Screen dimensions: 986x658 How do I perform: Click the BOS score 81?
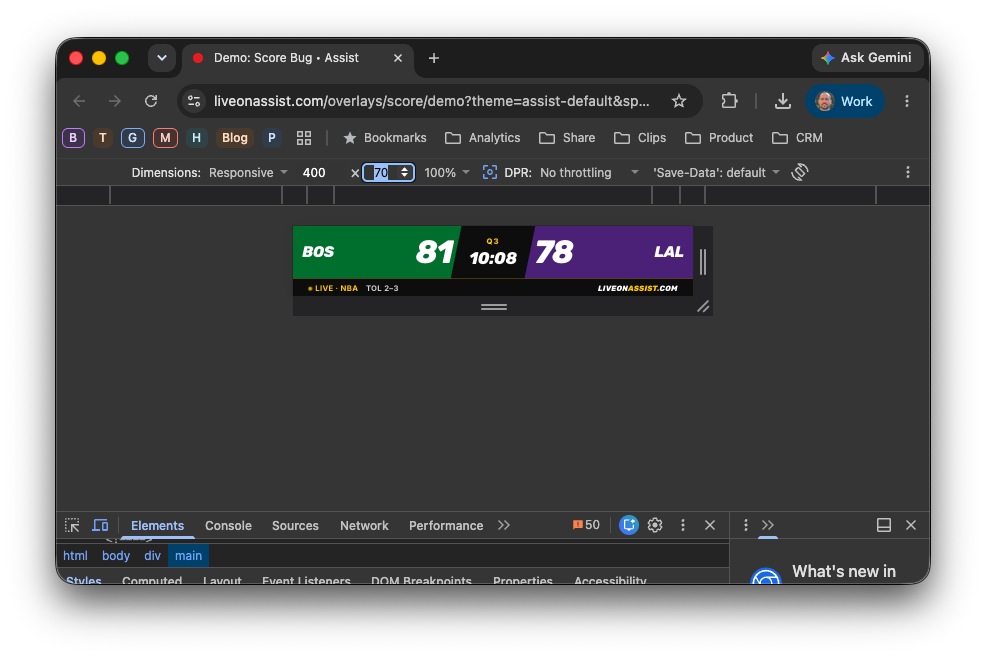coord(435,252)
